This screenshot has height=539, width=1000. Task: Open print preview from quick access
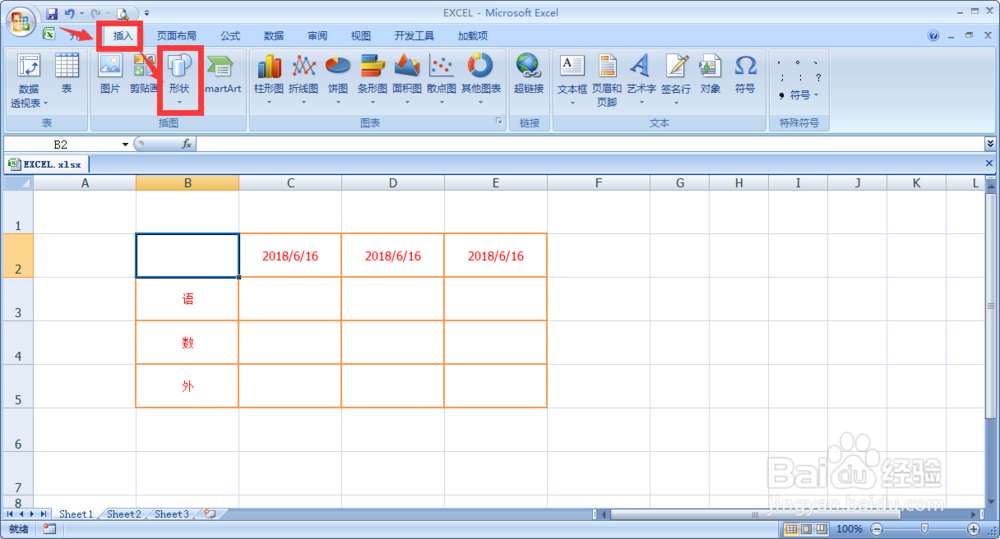[x=122, y=13]
